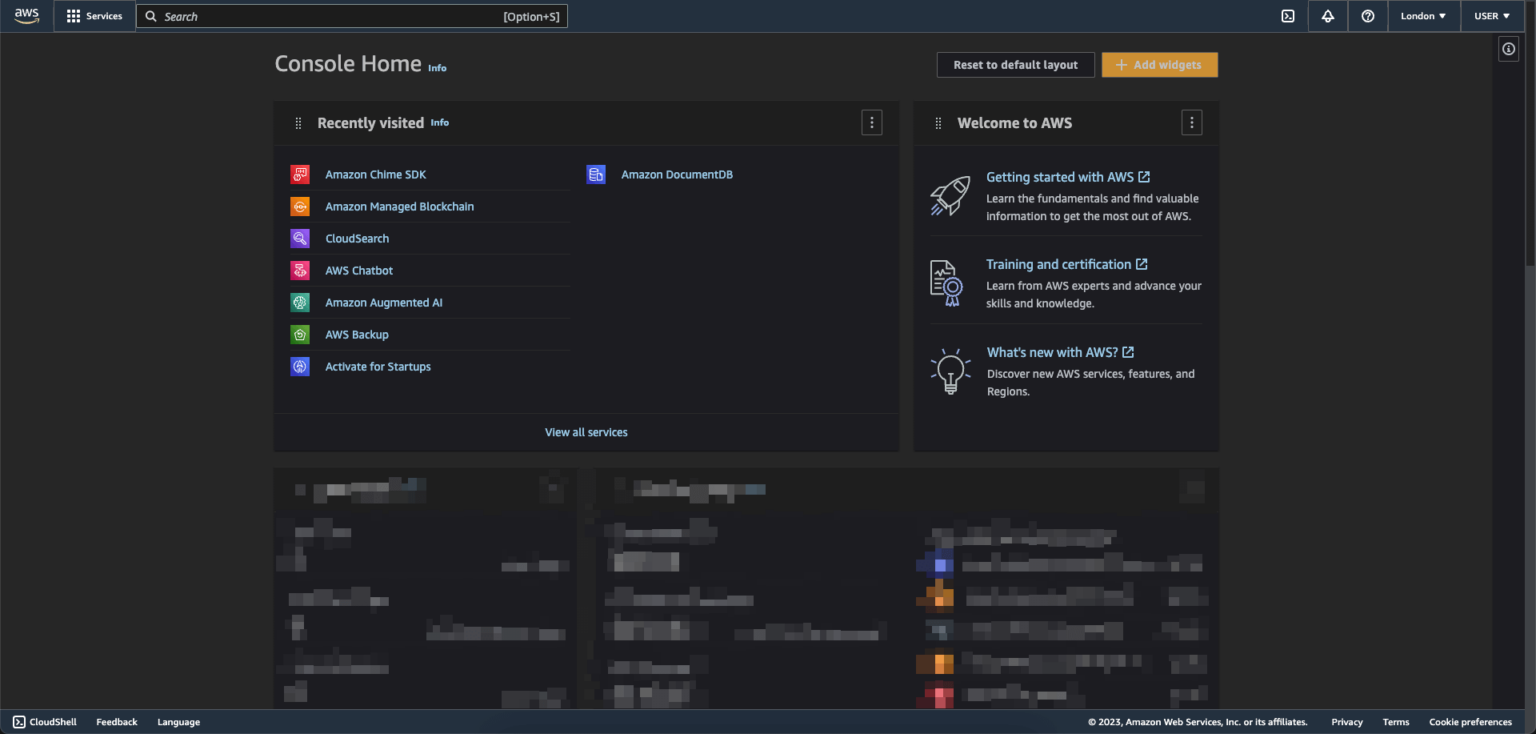Screen dimensions: 1536x734
Task: Click the CloudShell icon in the bottom status bar
Action: point(18,721)
